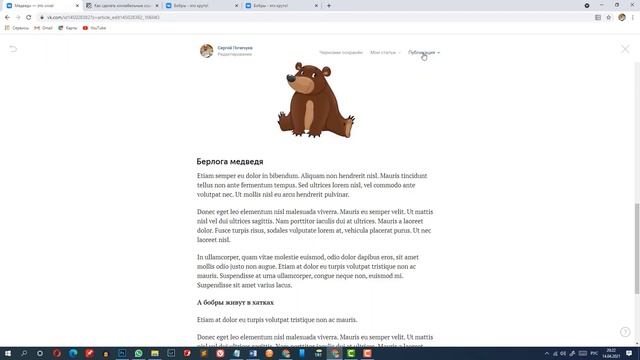Screen dimensions: 640x360
Task: Open the Карты bookmark
Action: pyautogui.click(x=67, y=28)
